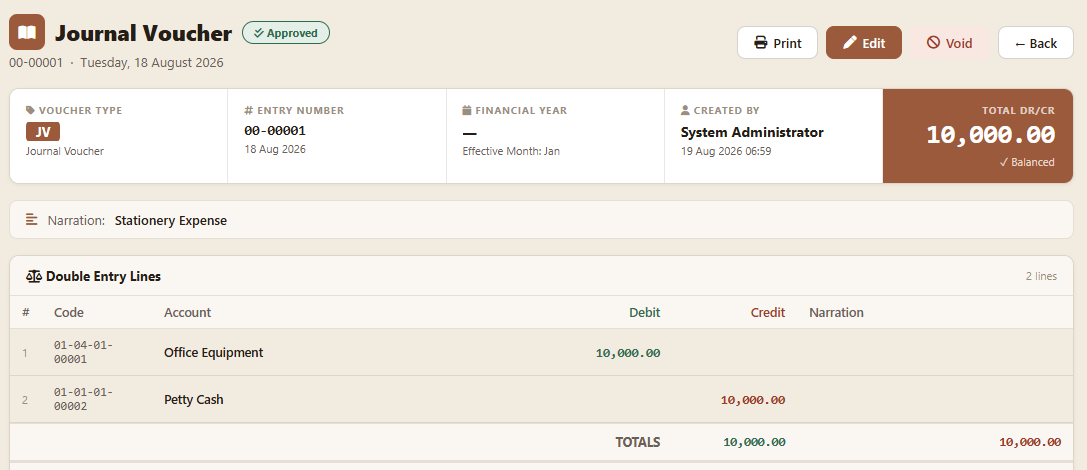Click the date Tuesday, 18 August 2026
The width and height of the screenshot is (1087, 470).
coord(152,62)
